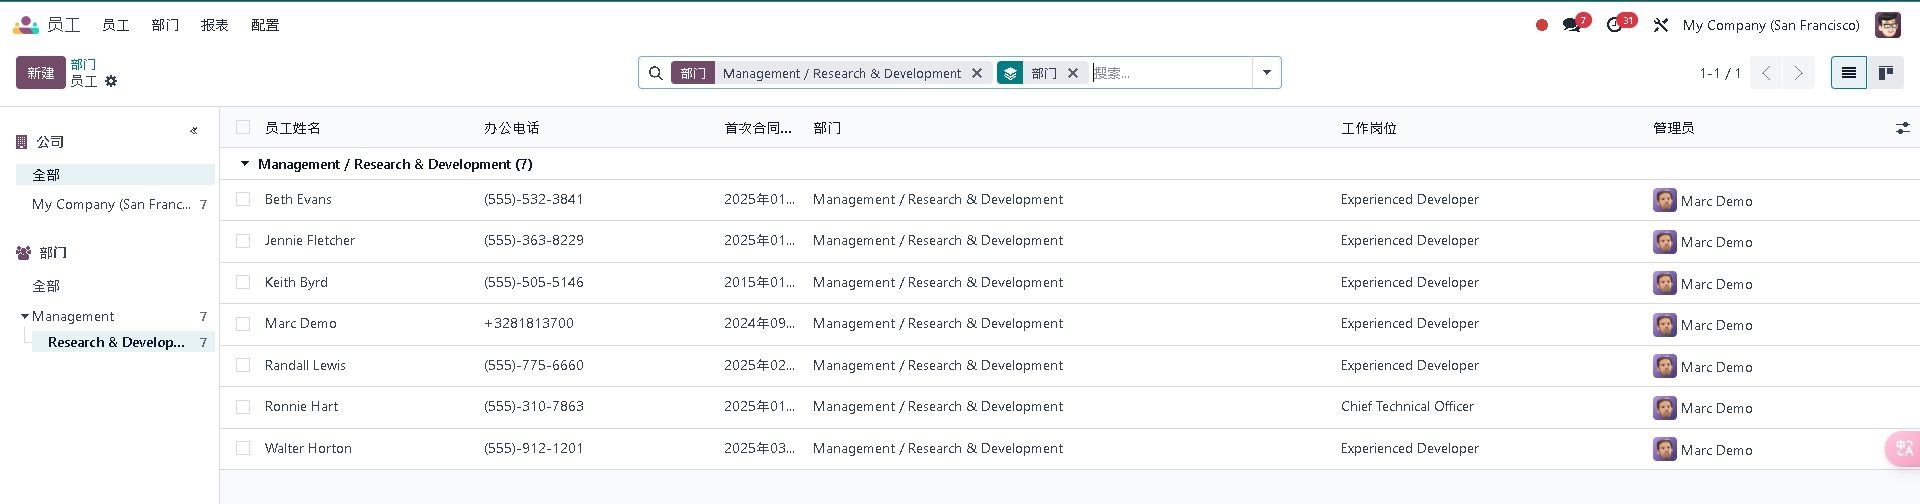Click the 部门 breadcrumb link

[x=83, y=64]
